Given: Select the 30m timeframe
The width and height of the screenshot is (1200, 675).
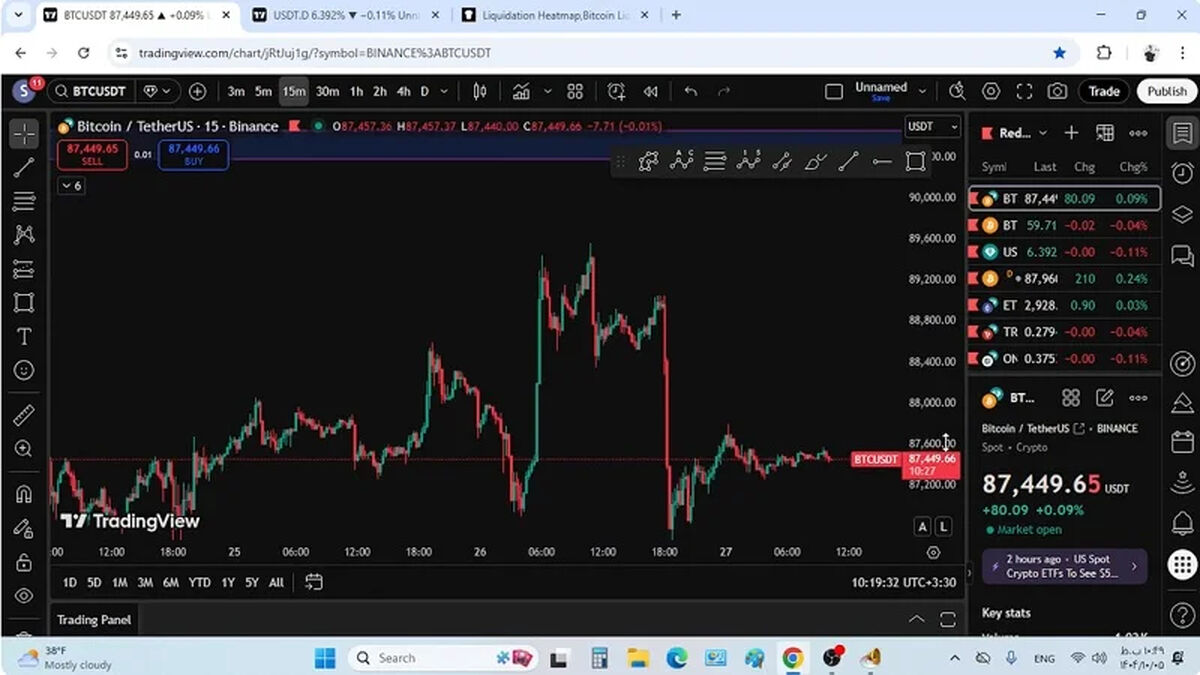Looking at the screenshot, I should [x=327, y=91].
